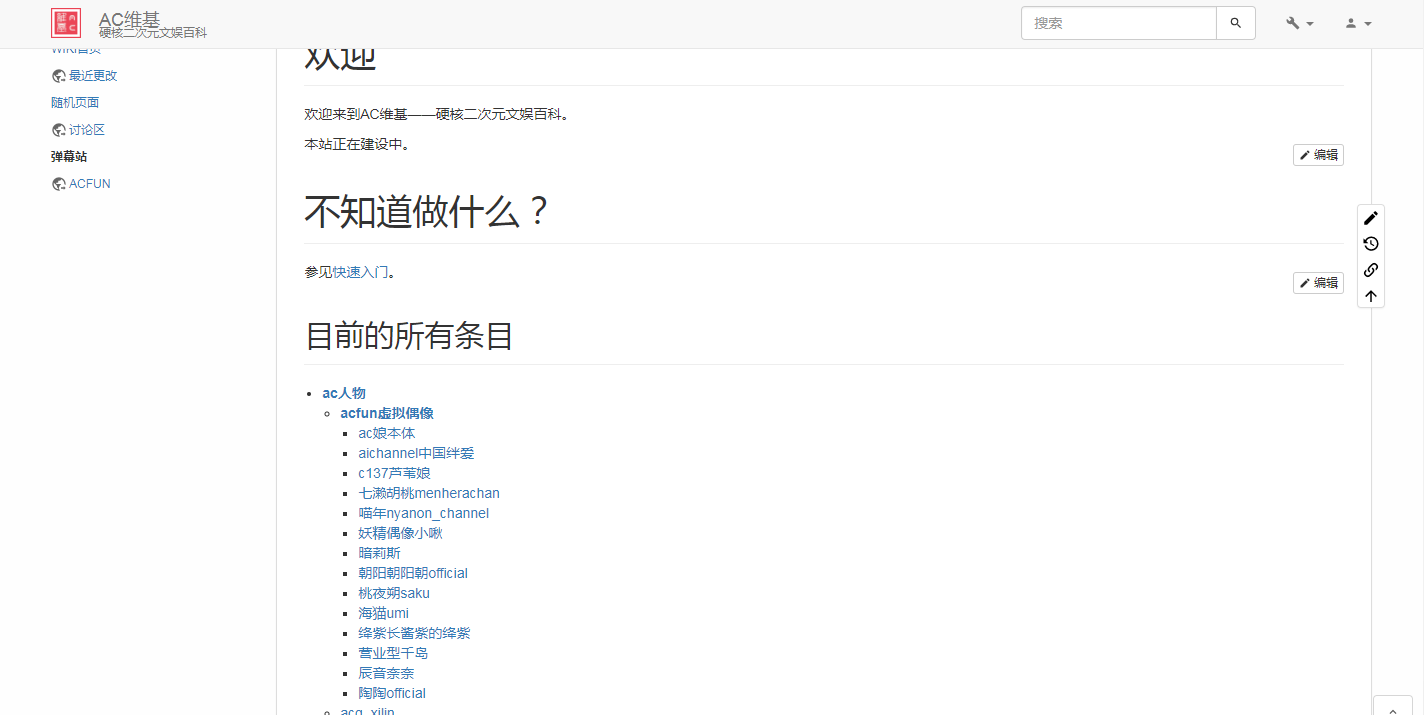Focus the 搜索 search field
The image size is (1424, 715).
[1119, 23]
